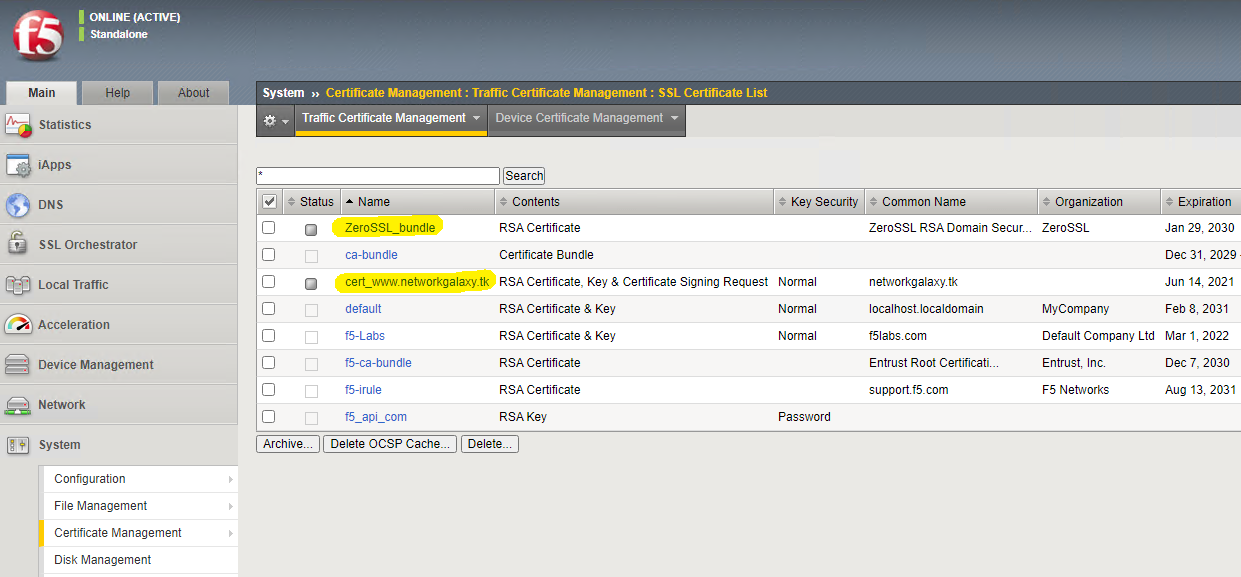Open the cert_www.networkgalaxy.tk certificate link
The width and height of the screenshot is (1241, 577).
(417, 282)
